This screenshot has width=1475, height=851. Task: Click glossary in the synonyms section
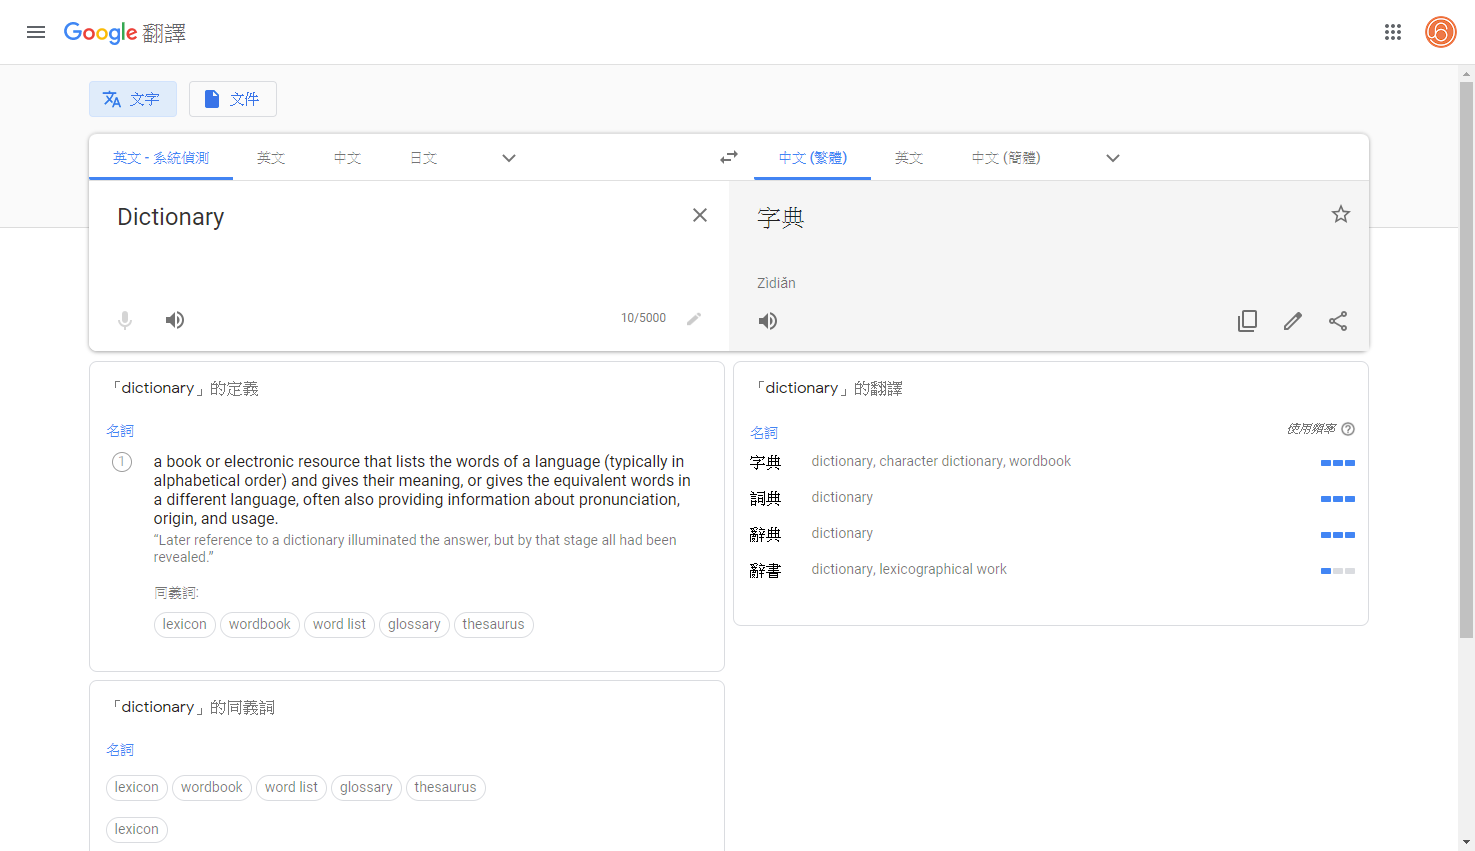tap(366, 787)
